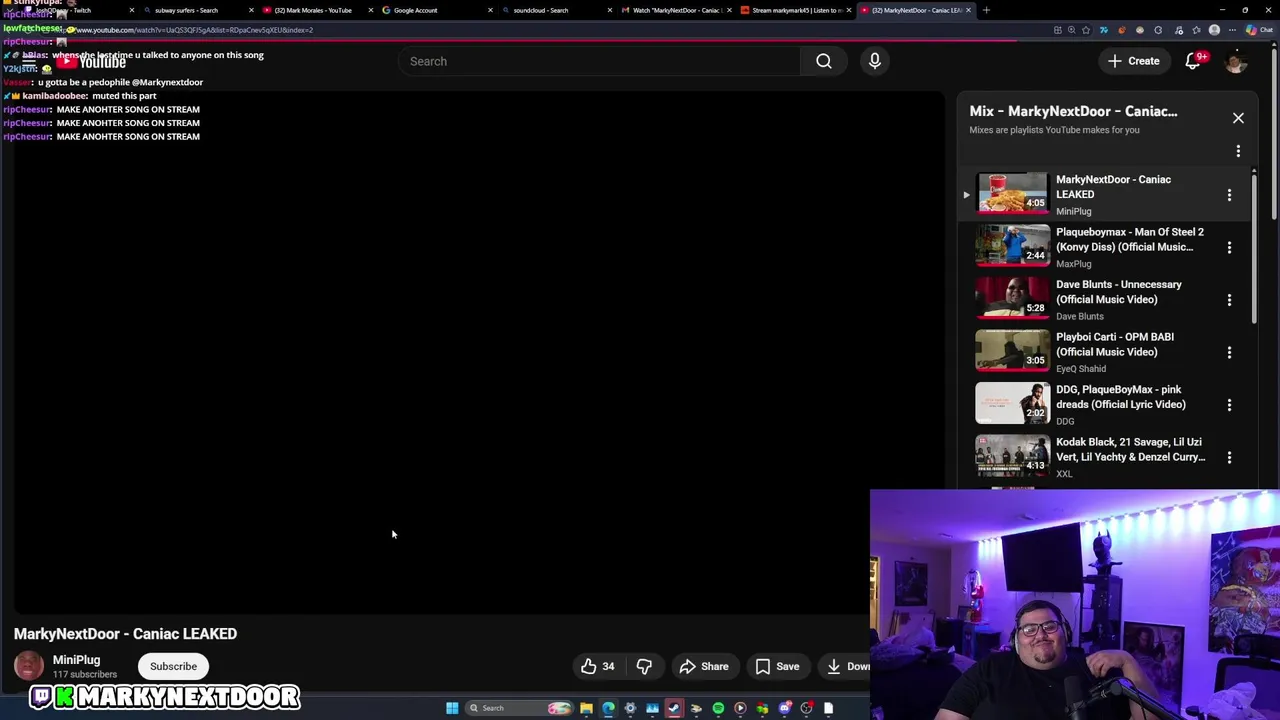Play Caniac LEAKED thumbnail in playlist
Image resolution: width=1280 pixels, height=720 pixels.
click(x=1012, y=193)
